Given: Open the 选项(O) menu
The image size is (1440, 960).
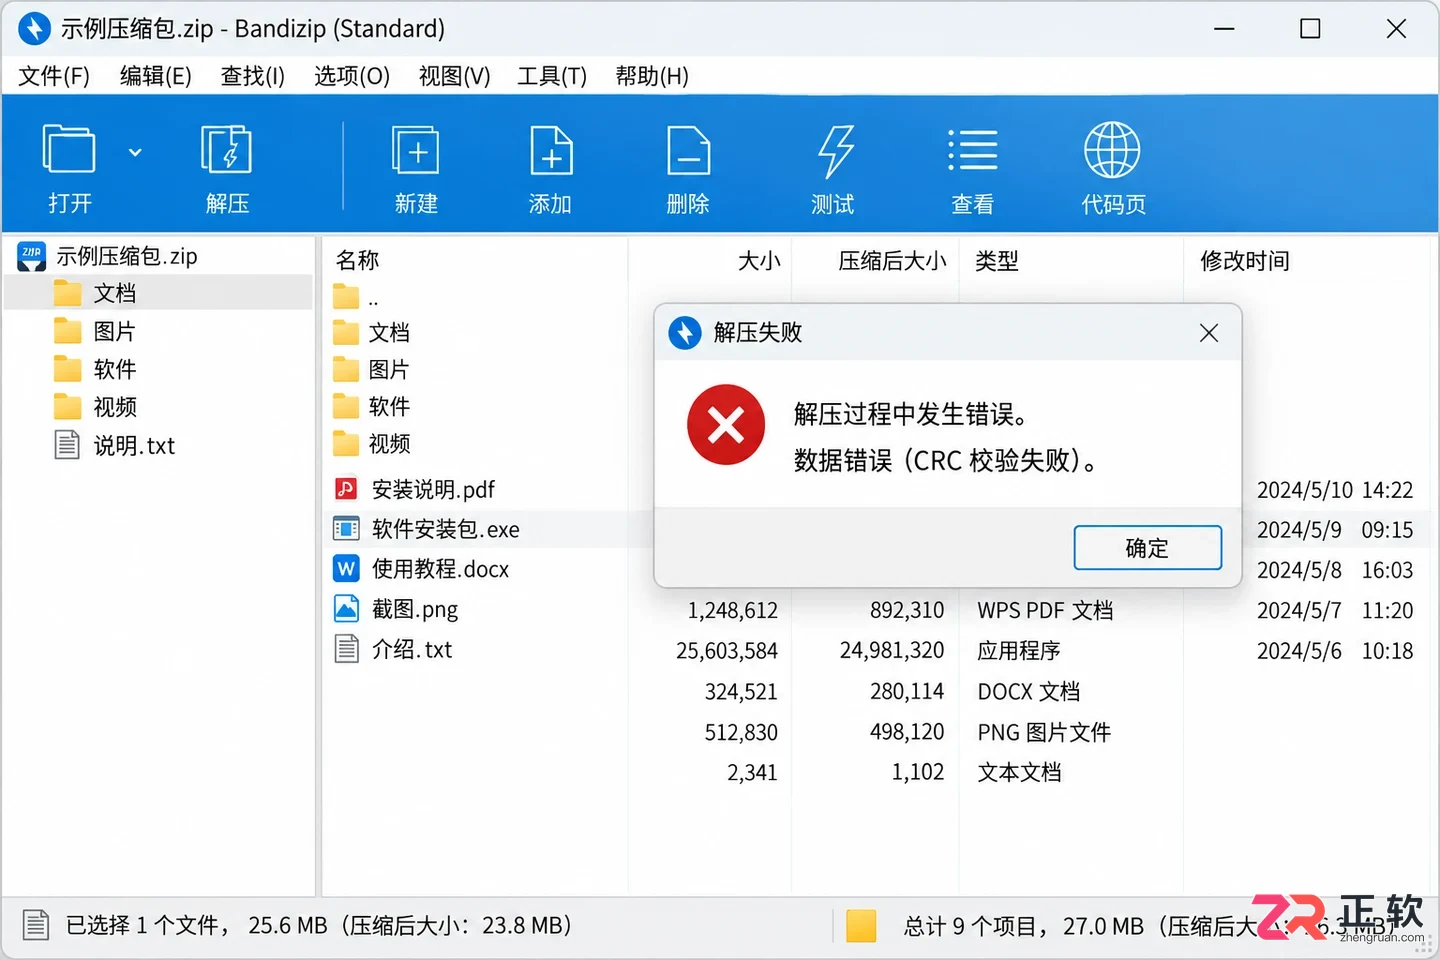Looking at the screenshot, I should tap(351, 76).
